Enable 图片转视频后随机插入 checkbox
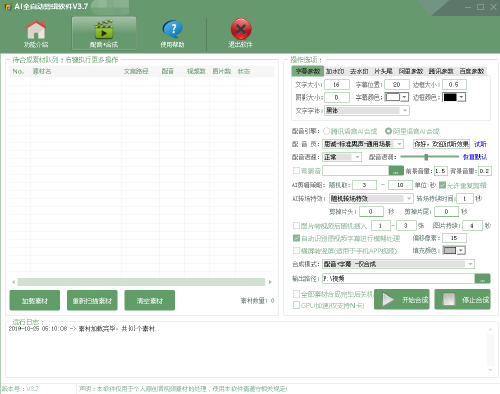 [x=296, y=226]
